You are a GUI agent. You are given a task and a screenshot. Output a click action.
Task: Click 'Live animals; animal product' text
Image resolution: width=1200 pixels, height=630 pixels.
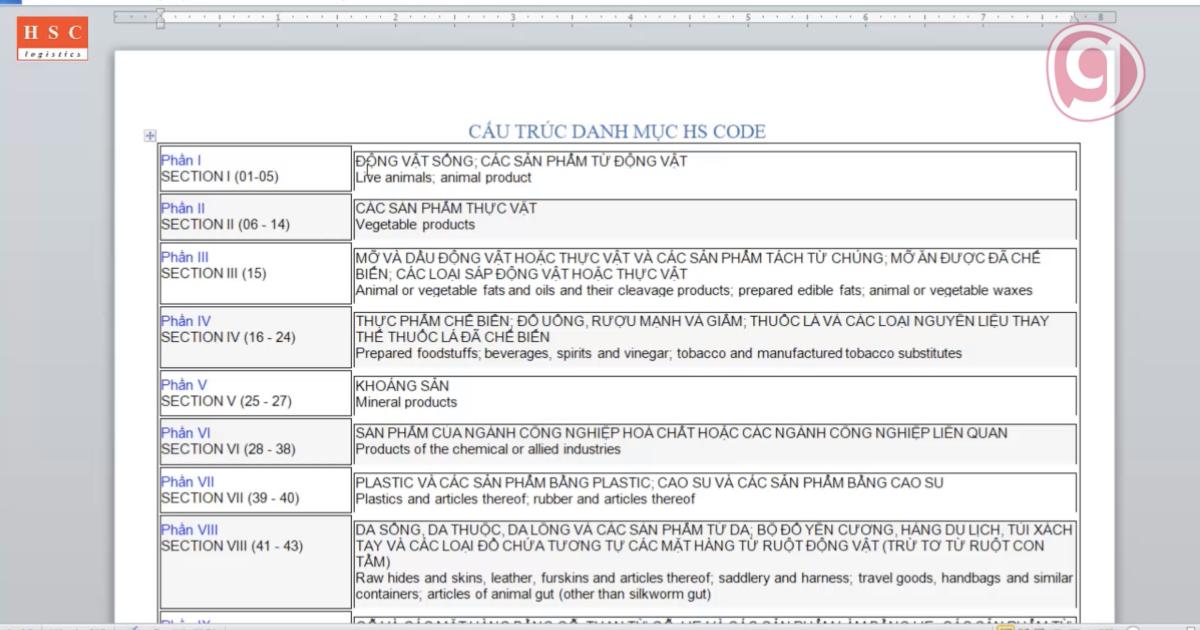[443, 177]
